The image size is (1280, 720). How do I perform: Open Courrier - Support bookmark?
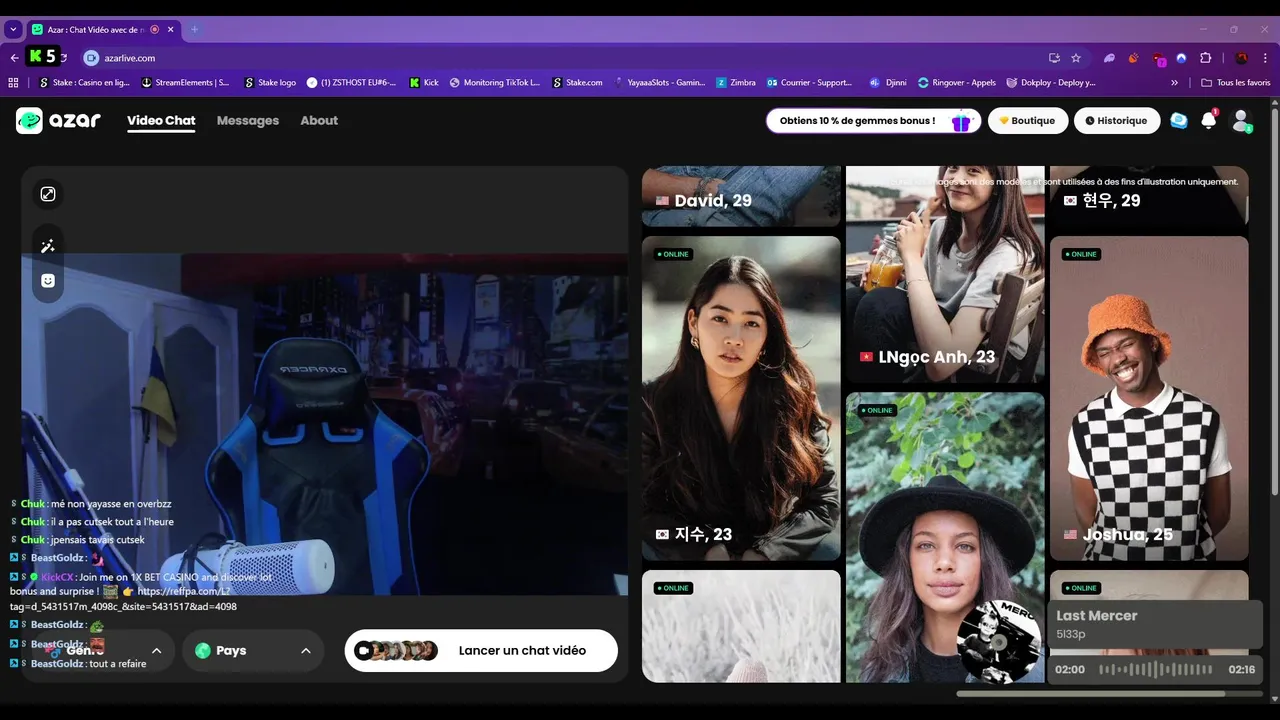[x=810, y=83]
